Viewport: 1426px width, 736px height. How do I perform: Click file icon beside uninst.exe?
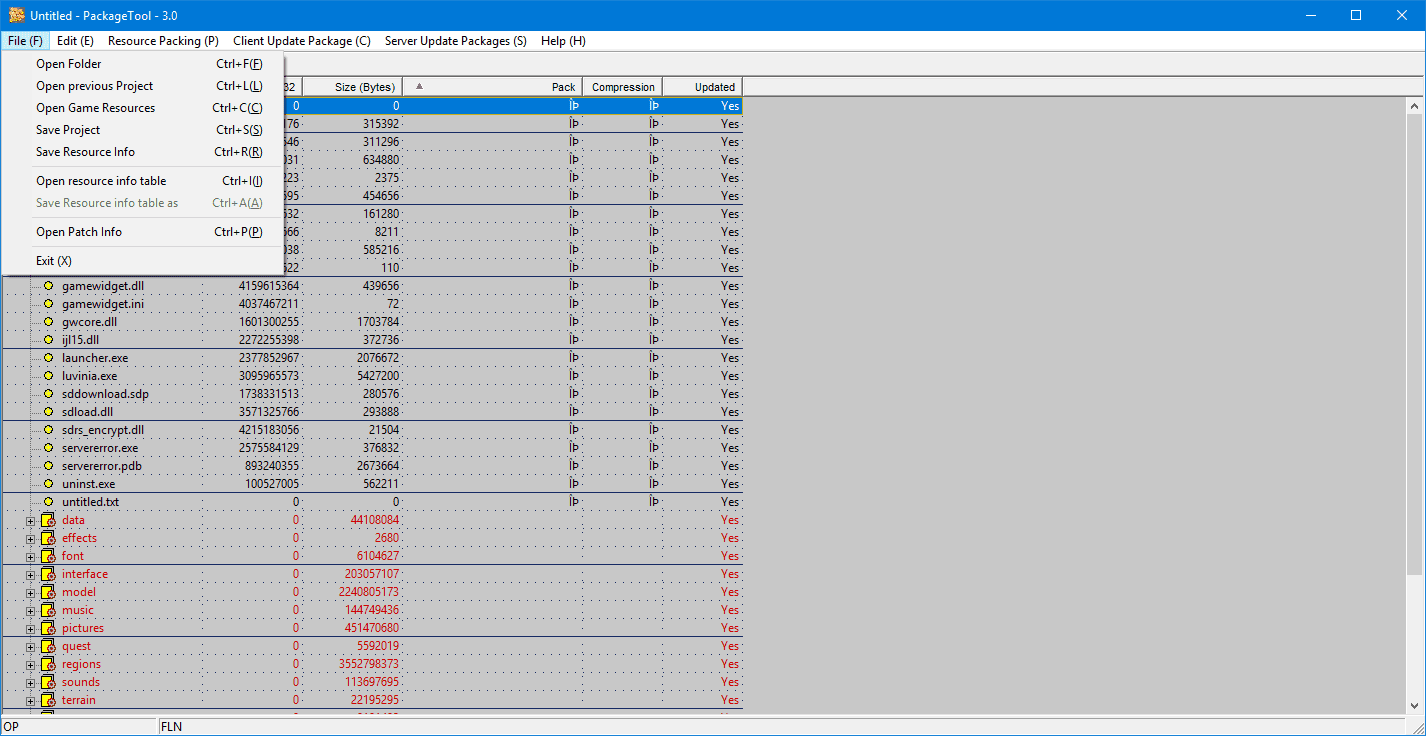[48, 484]
